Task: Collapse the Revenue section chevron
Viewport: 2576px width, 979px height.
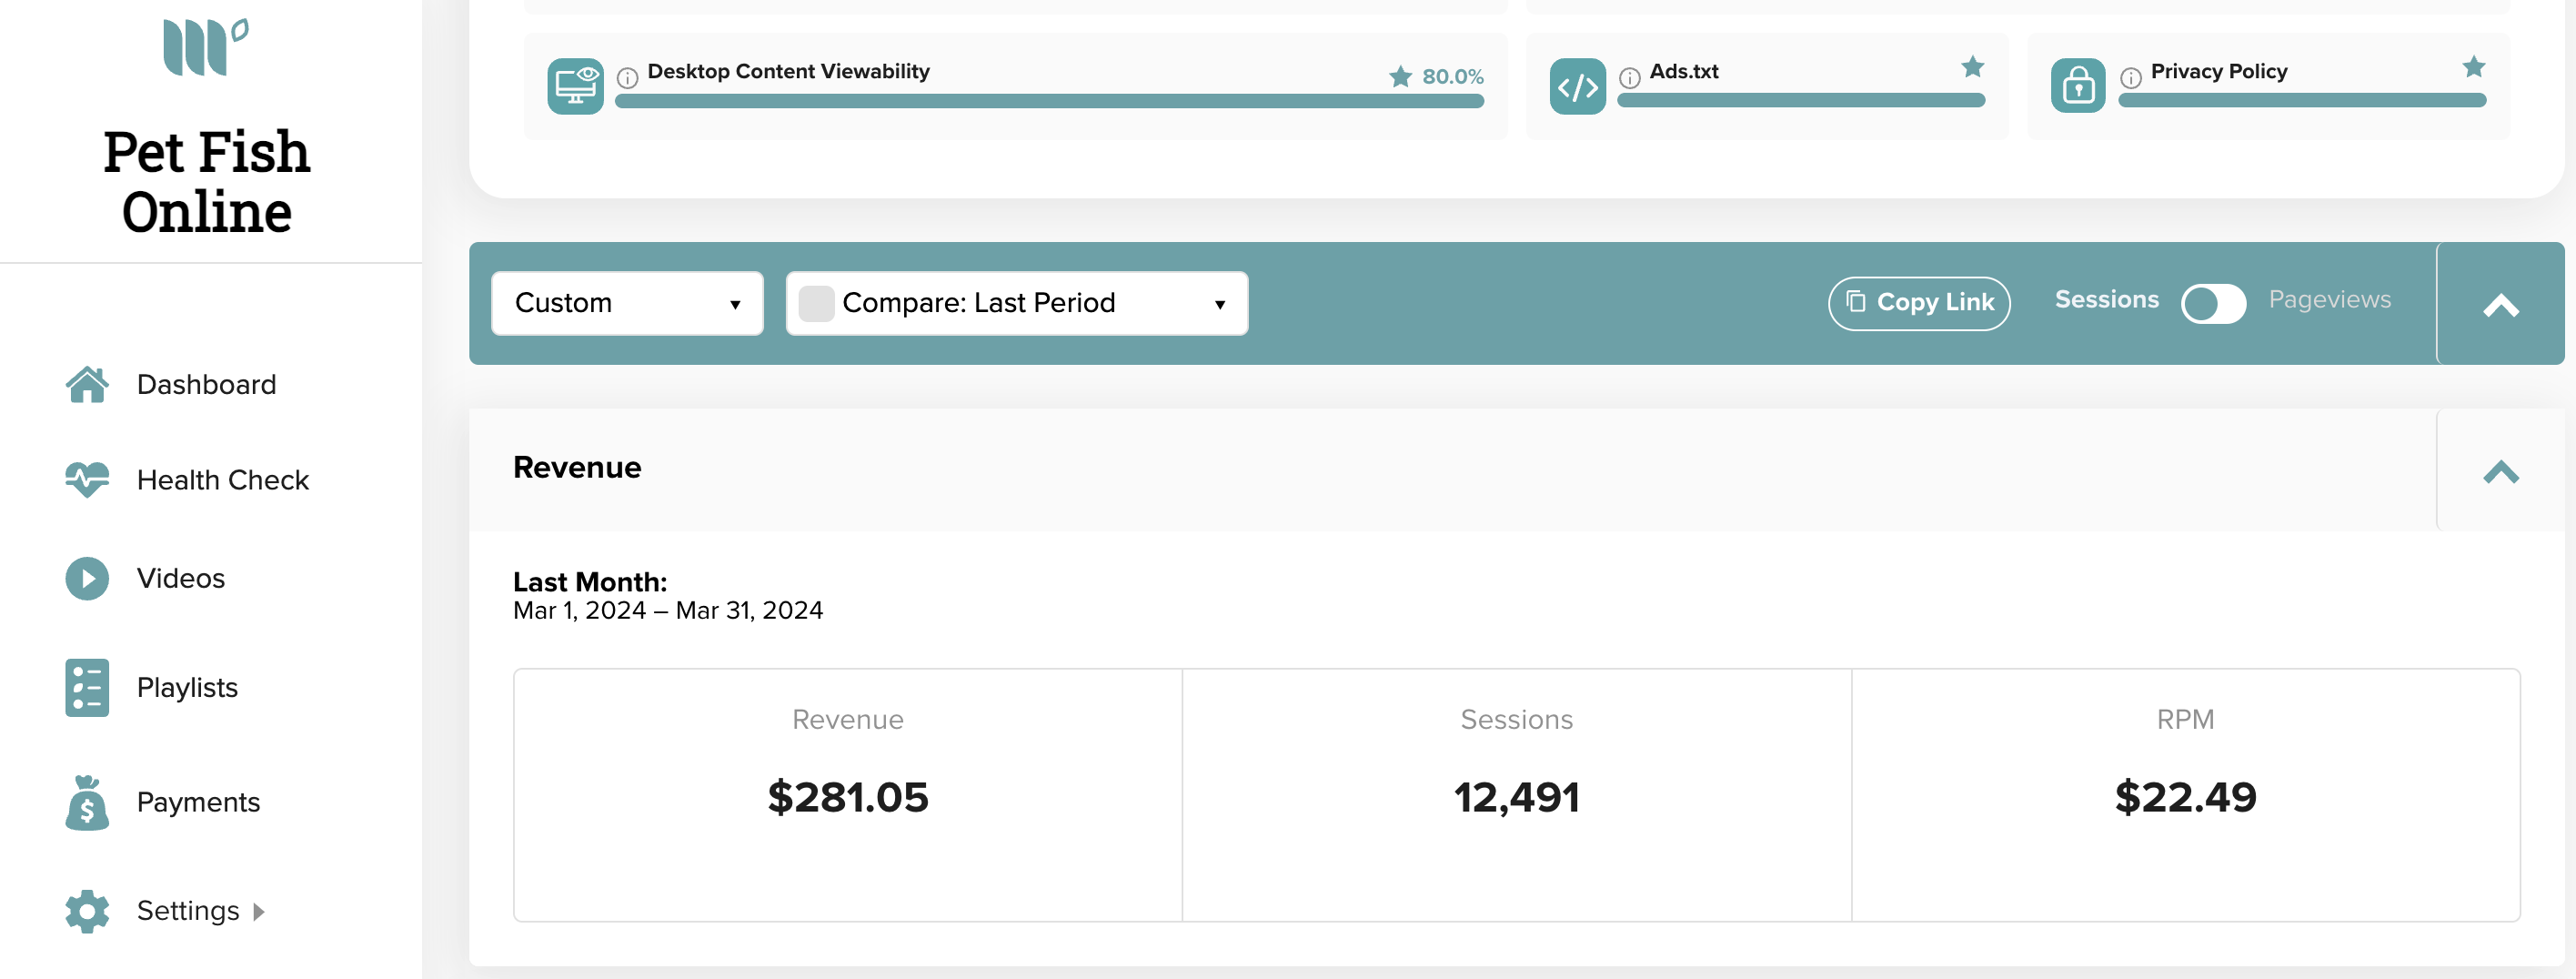Action: [x=2500, y=470]
